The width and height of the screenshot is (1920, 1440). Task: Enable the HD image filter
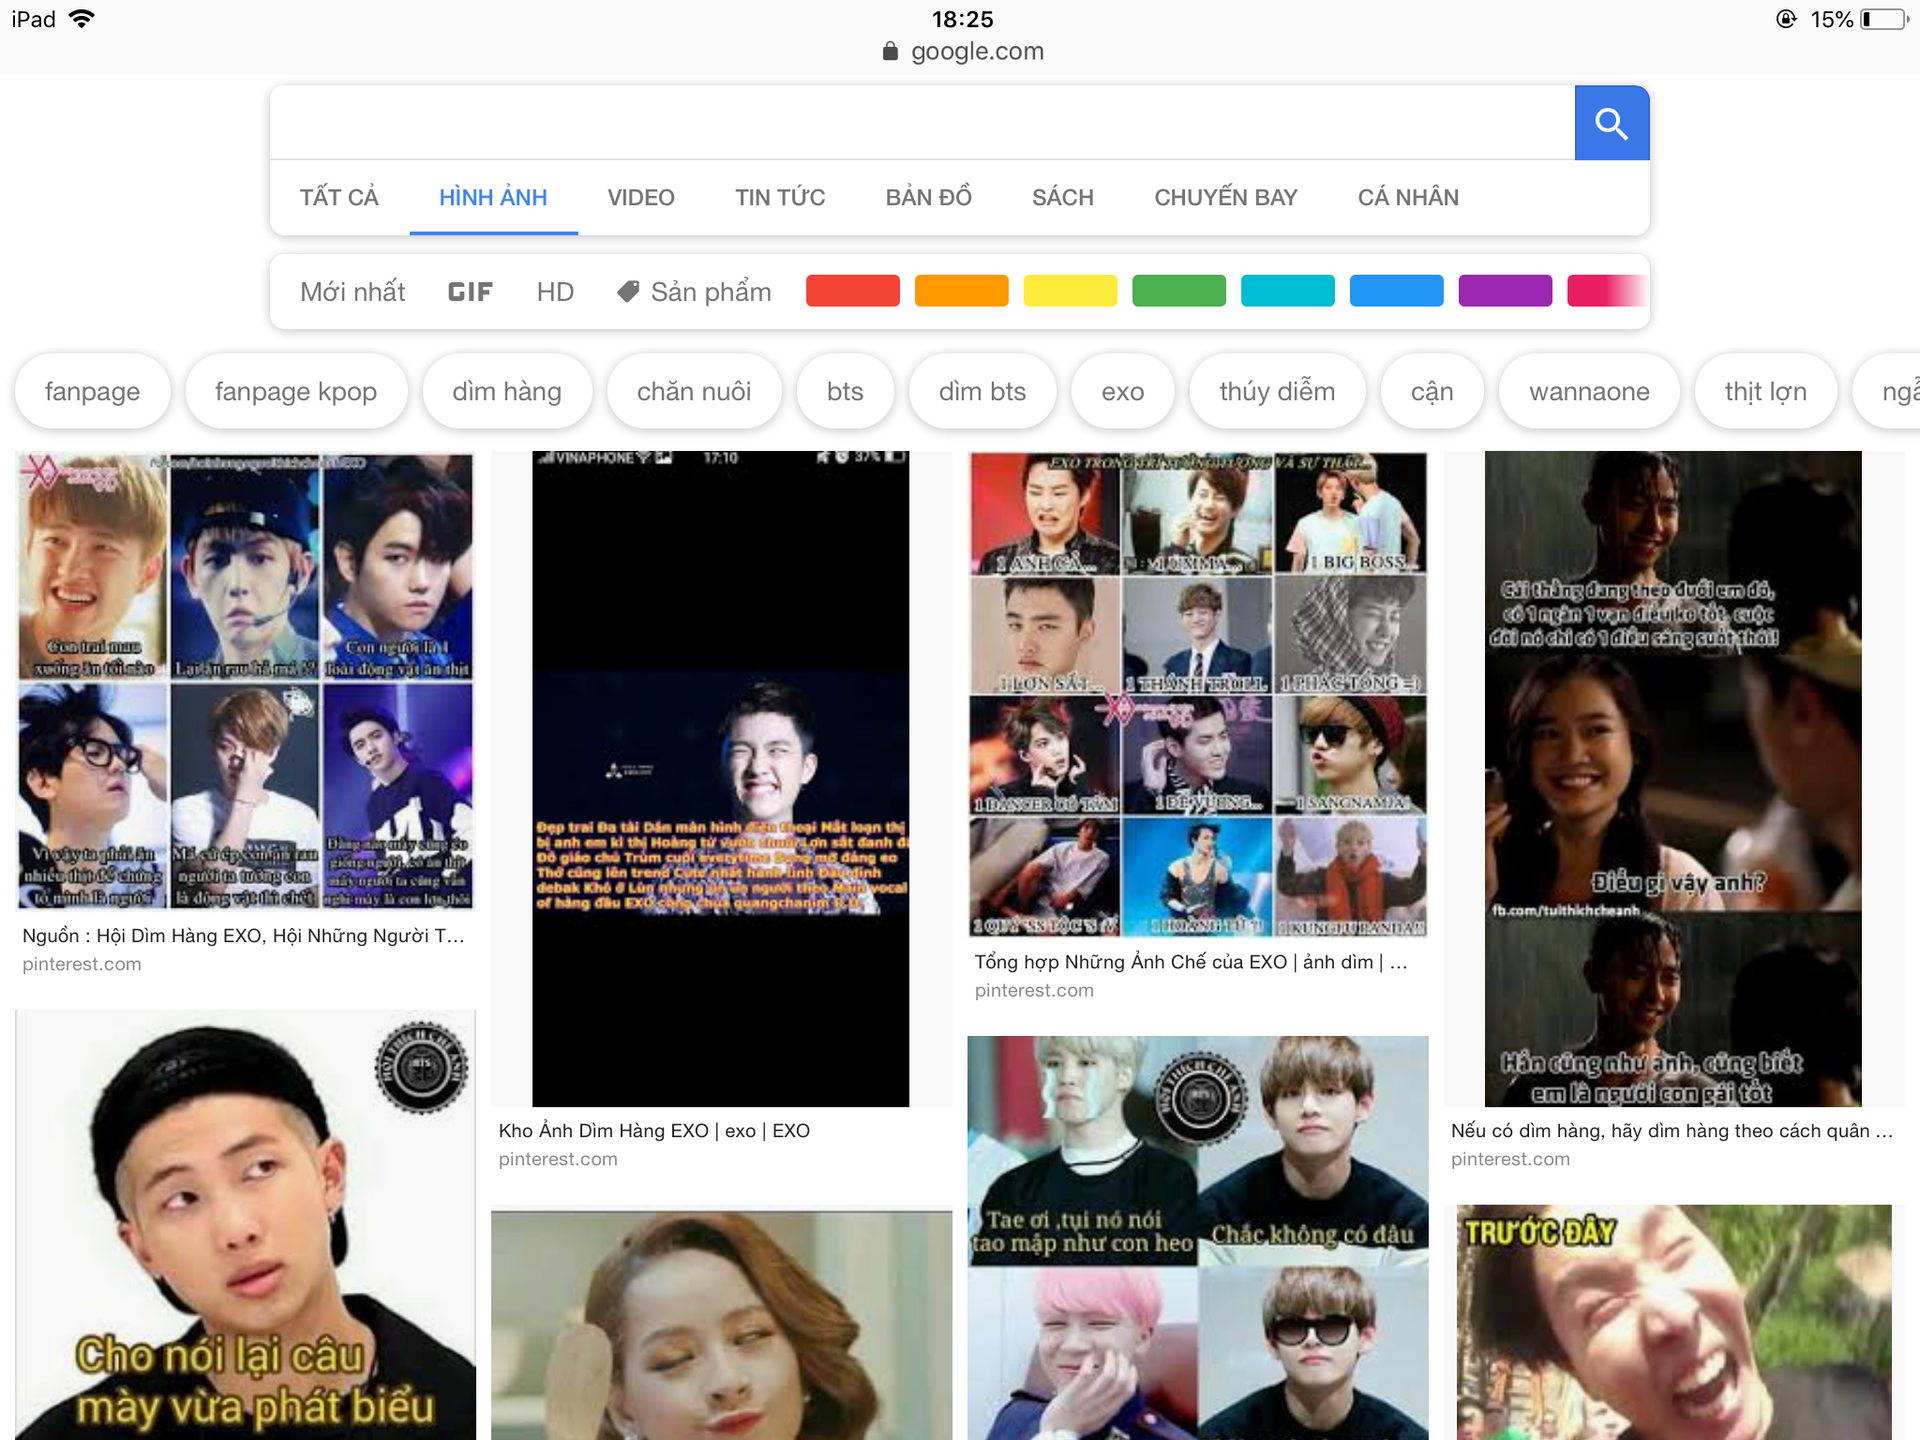[555, 292]
